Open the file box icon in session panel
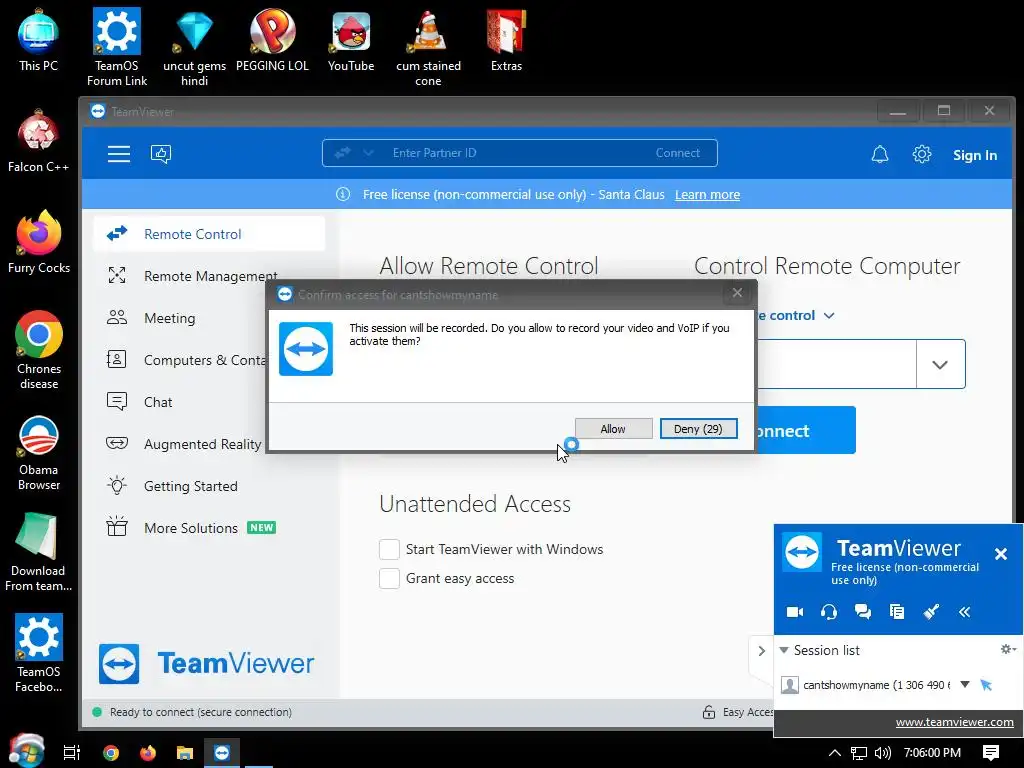This screenshot has height=768, width=1024. tap(897, 612)
